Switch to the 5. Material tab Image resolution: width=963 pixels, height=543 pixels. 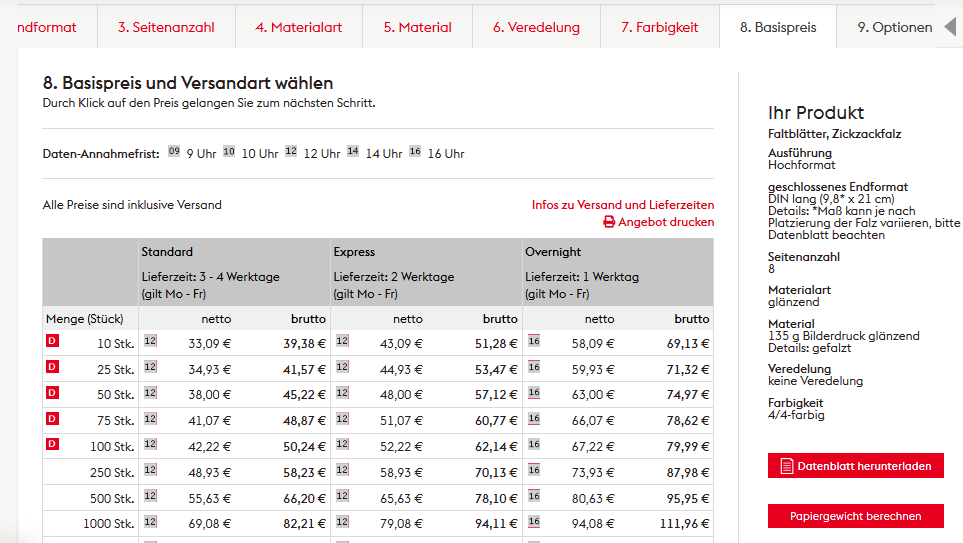point(417,27)
